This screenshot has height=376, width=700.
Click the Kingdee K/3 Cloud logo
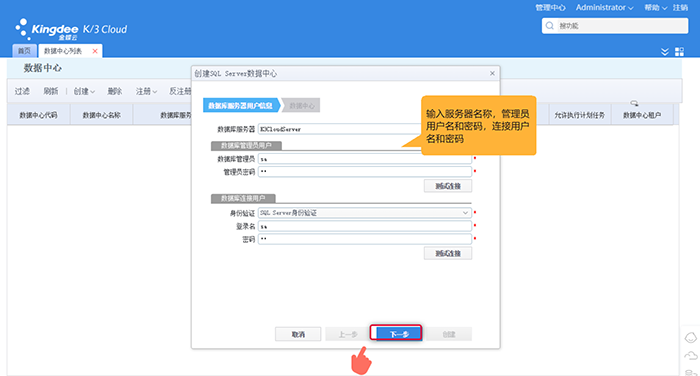(71, 29)
